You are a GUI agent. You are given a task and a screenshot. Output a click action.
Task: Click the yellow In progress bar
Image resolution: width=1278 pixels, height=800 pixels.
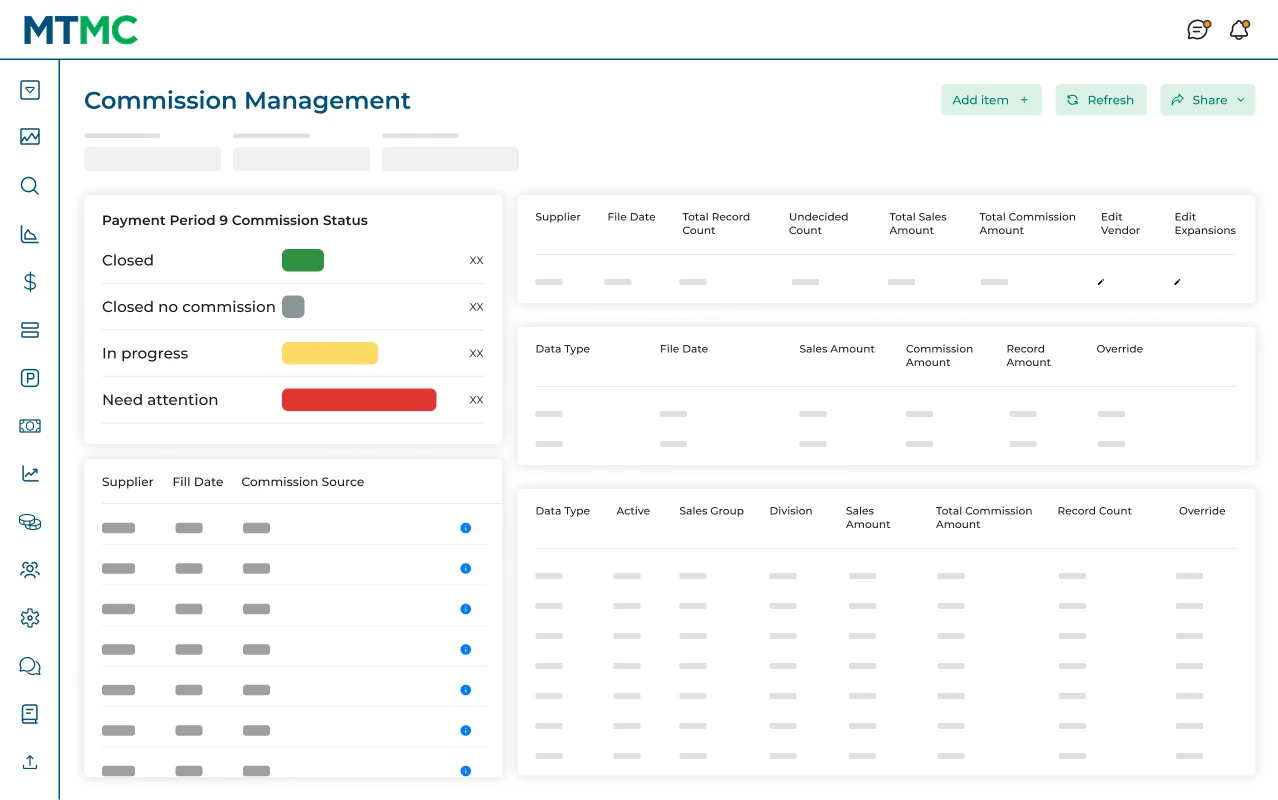pos(330,353)
